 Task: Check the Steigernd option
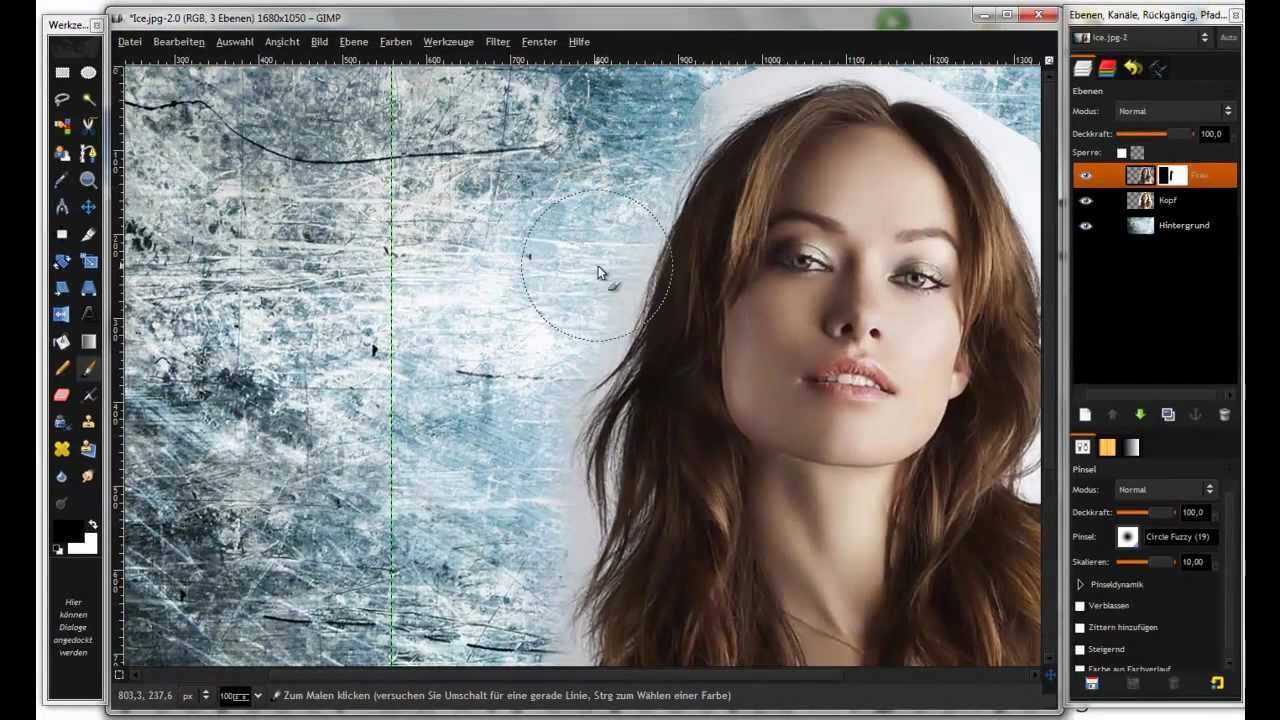(x=1079, y=649)
